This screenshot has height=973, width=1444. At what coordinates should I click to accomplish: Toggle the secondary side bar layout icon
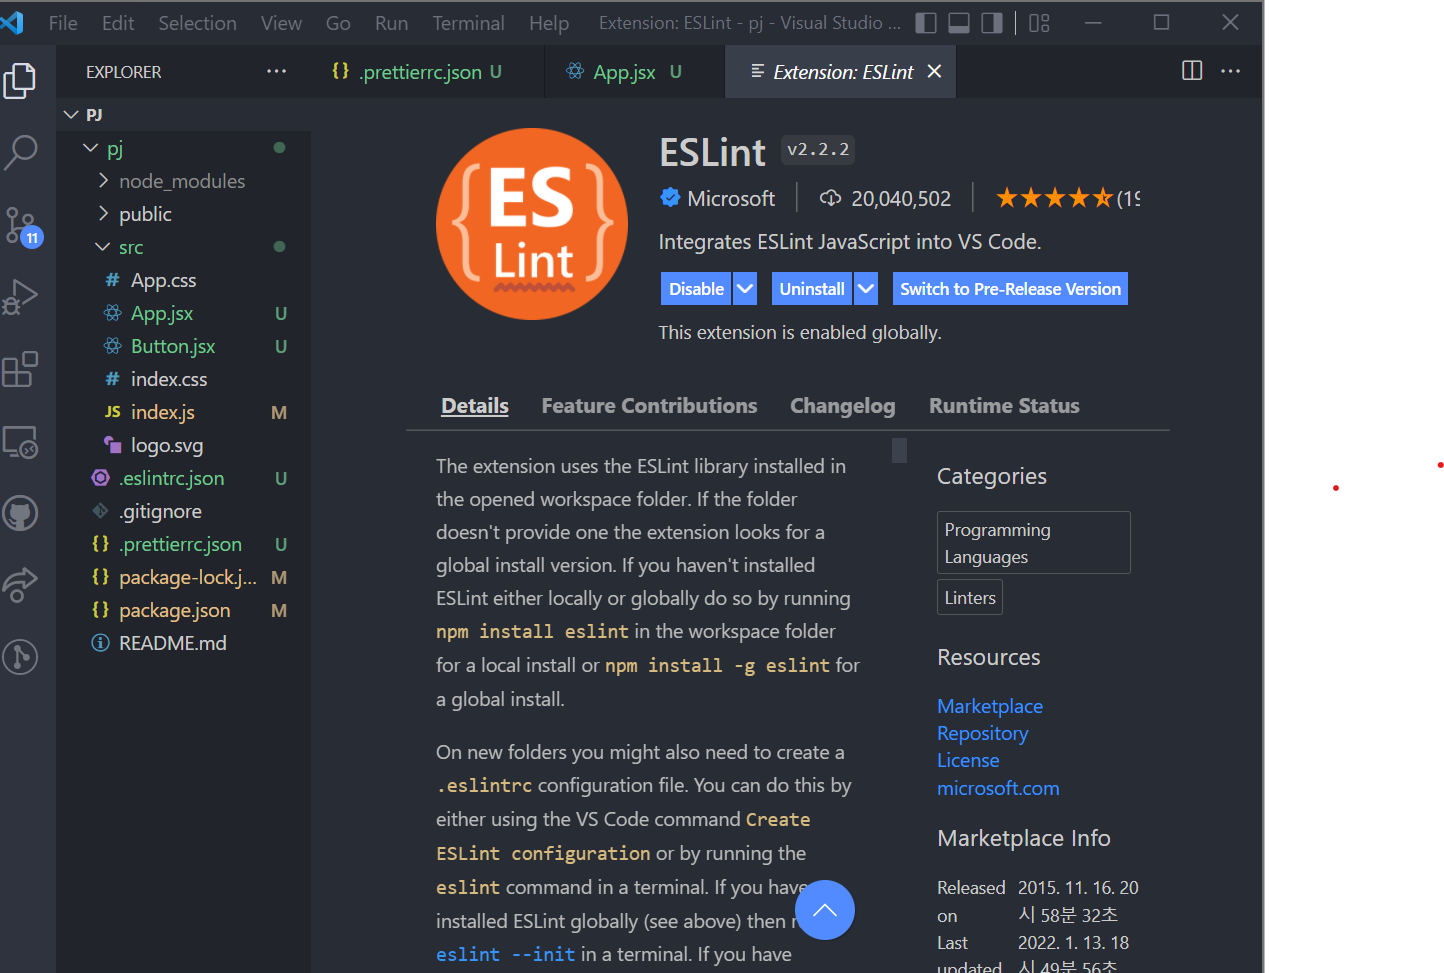tap(992, 23)
